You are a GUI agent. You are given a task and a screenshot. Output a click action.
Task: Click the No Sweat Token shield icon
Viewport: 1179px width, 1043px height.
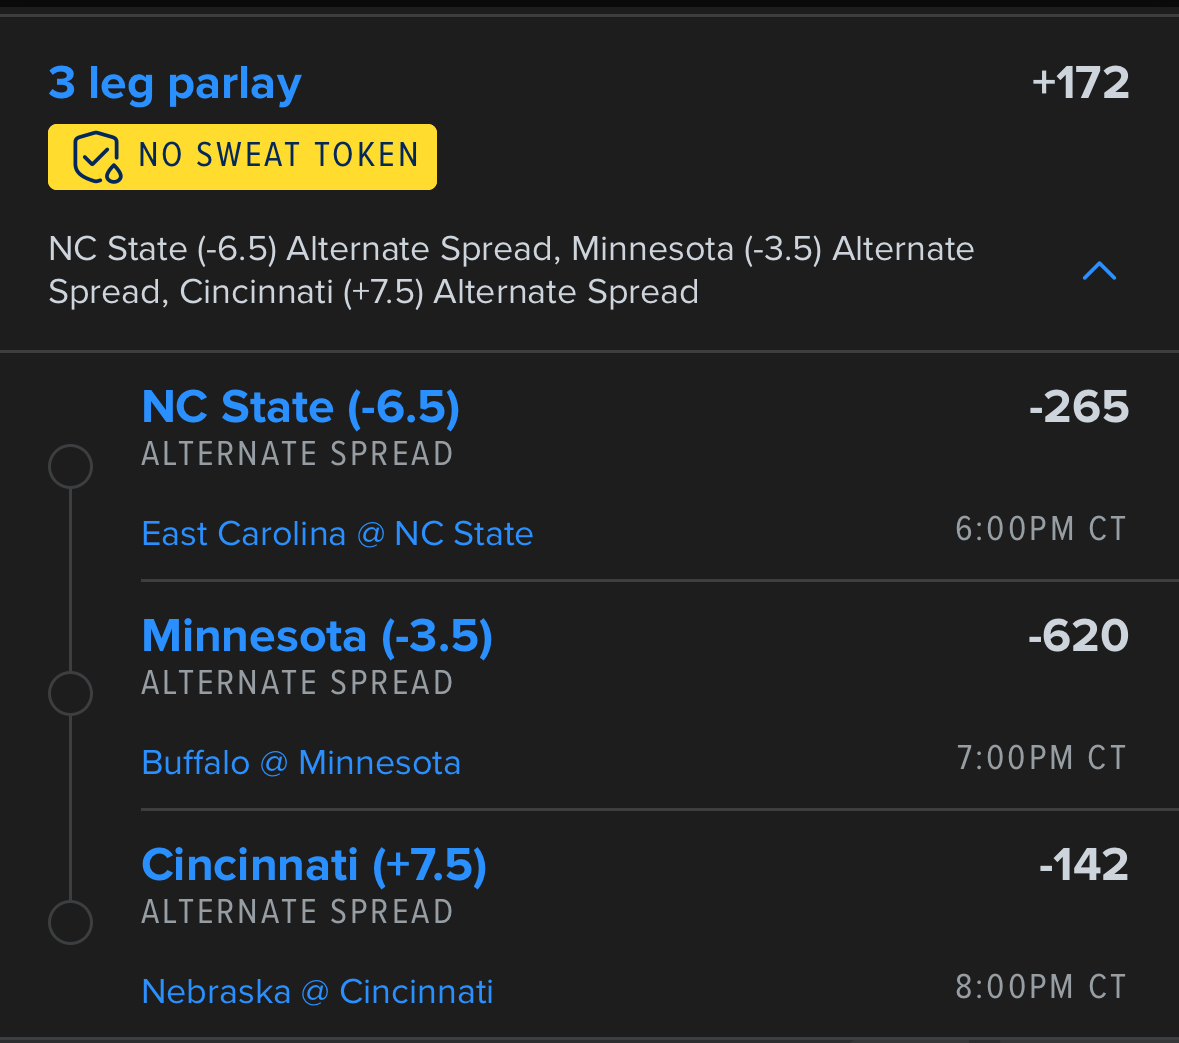97,157
